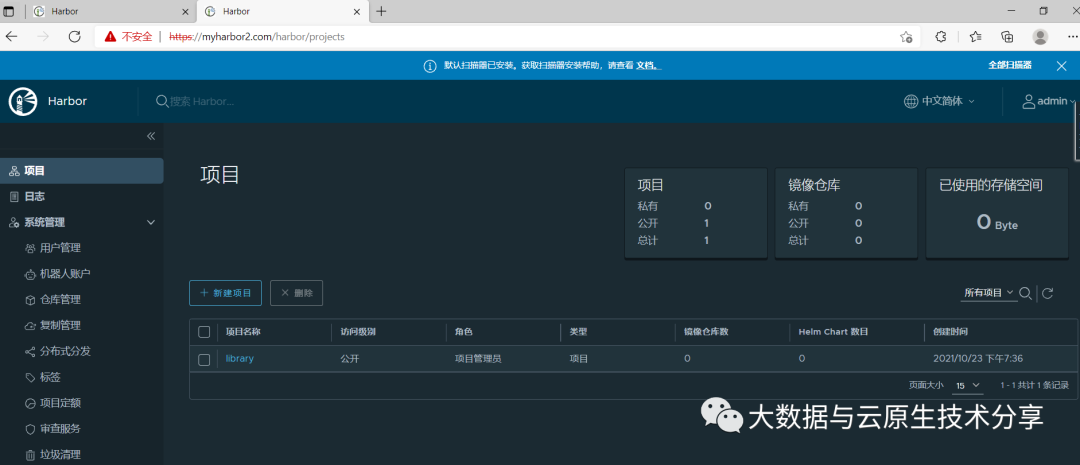Refresh the project list

coord(1048,293)
